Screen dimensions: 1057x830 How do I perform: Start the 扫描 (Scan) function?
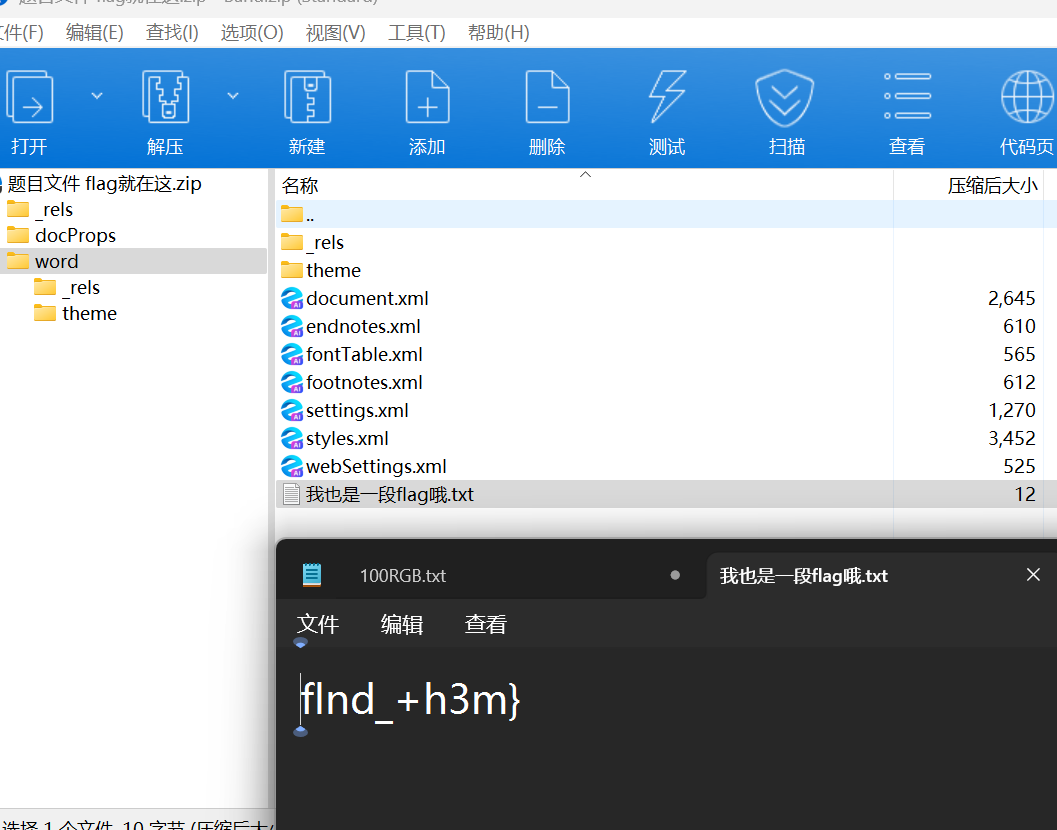[786, 96]
